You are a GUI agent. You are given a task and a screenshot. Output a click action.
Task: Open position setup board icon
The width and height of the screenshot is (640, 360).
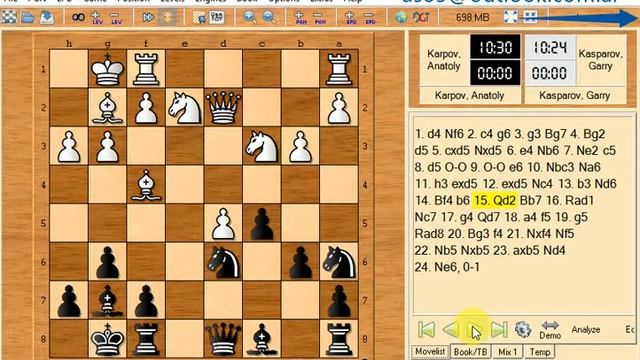click(199, 17)
